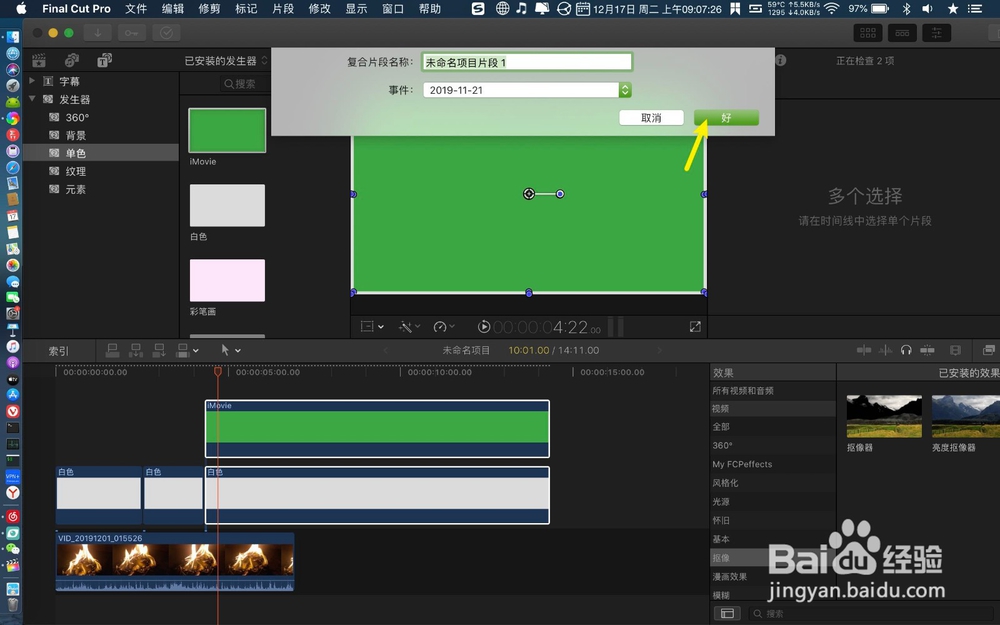Cancel the dialog with 取消

click(651, 118)
